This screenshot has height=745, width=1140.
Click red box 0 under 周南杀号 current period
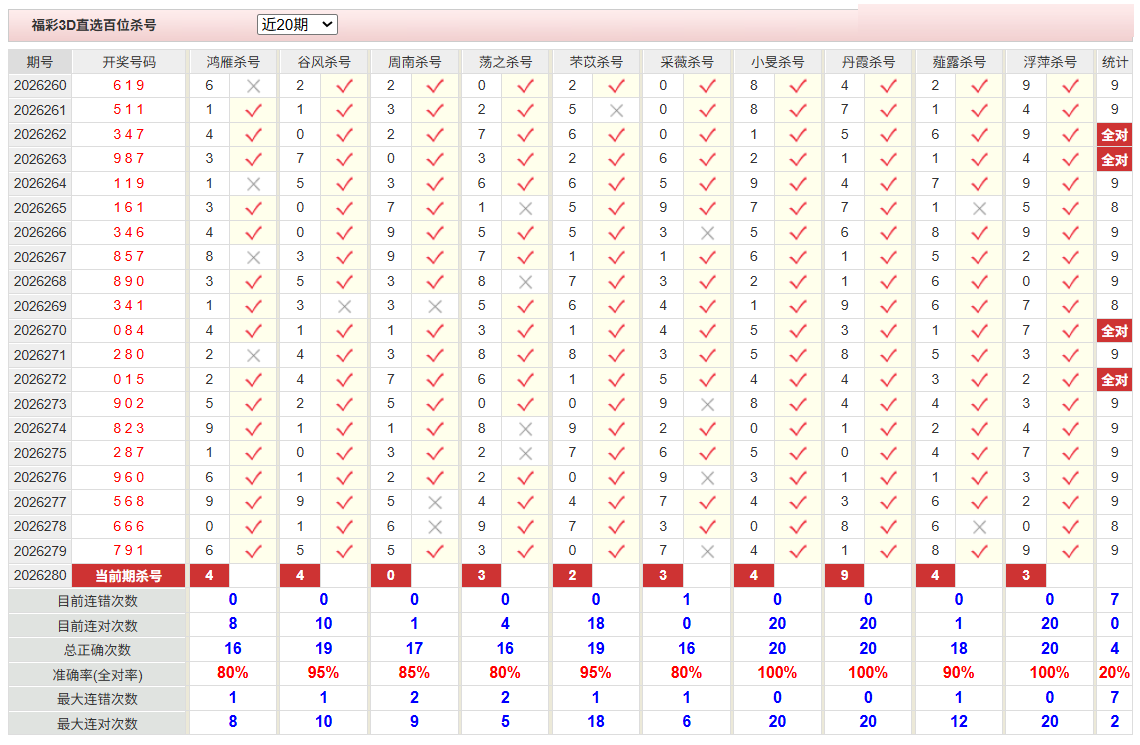[390, 576]
